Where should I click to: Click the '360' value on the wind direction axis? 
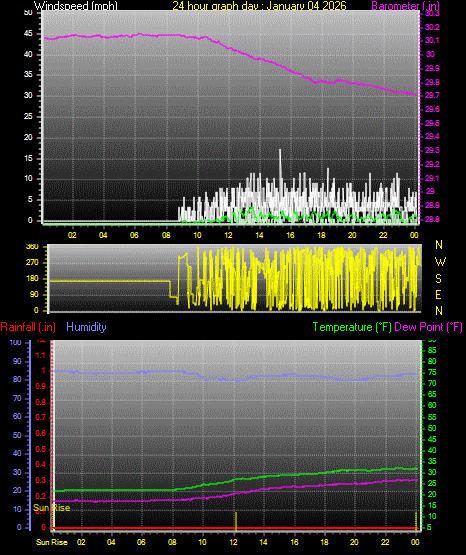click(x=32, y=247)
